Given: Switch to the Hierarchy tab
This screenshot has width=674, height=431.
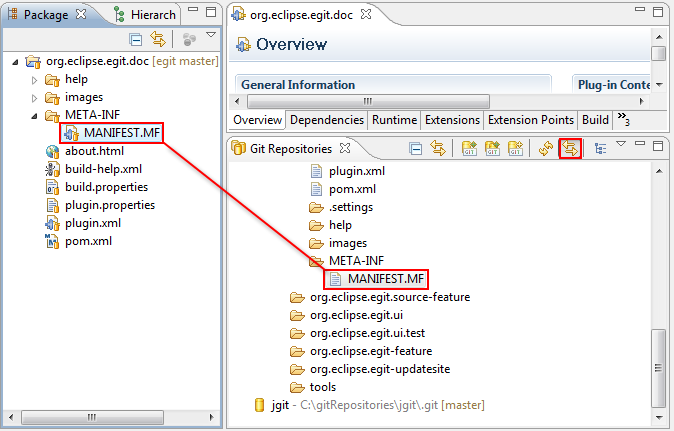Looking at the screenshot, I should pos(153,15).
